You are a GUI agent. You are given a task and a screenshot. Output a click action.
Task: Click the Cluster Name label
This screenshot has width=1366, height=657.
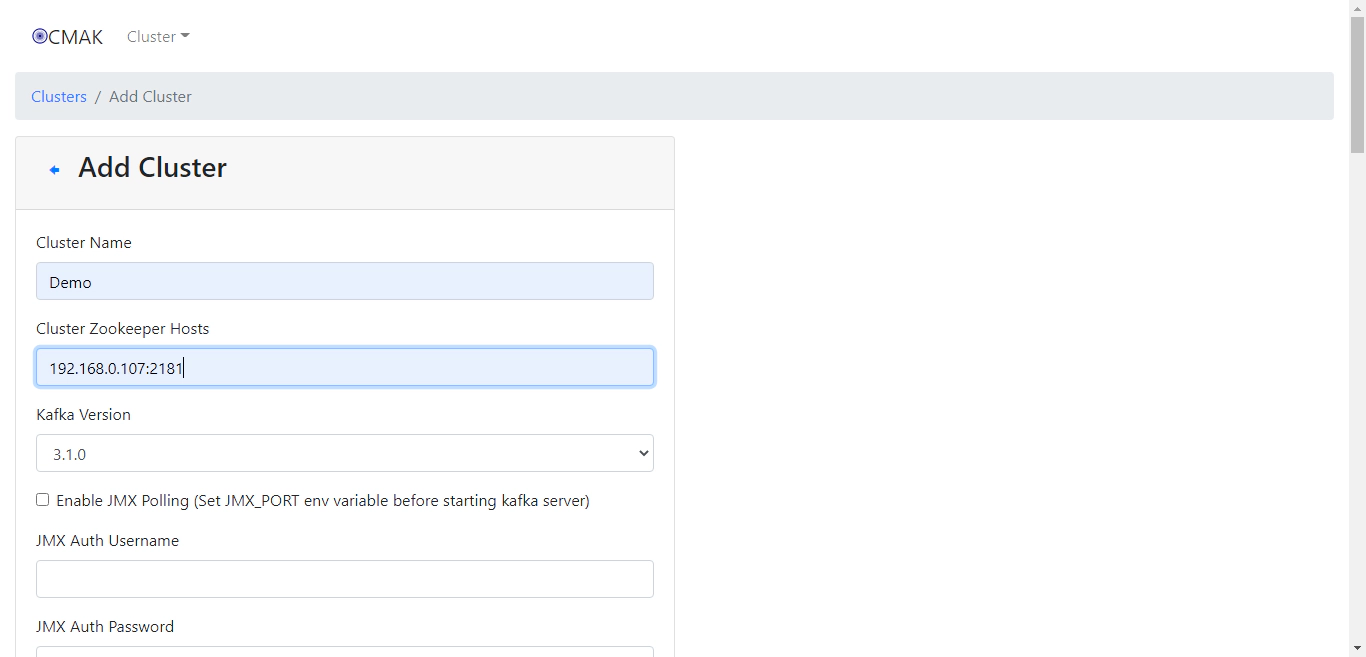[84, 243]
